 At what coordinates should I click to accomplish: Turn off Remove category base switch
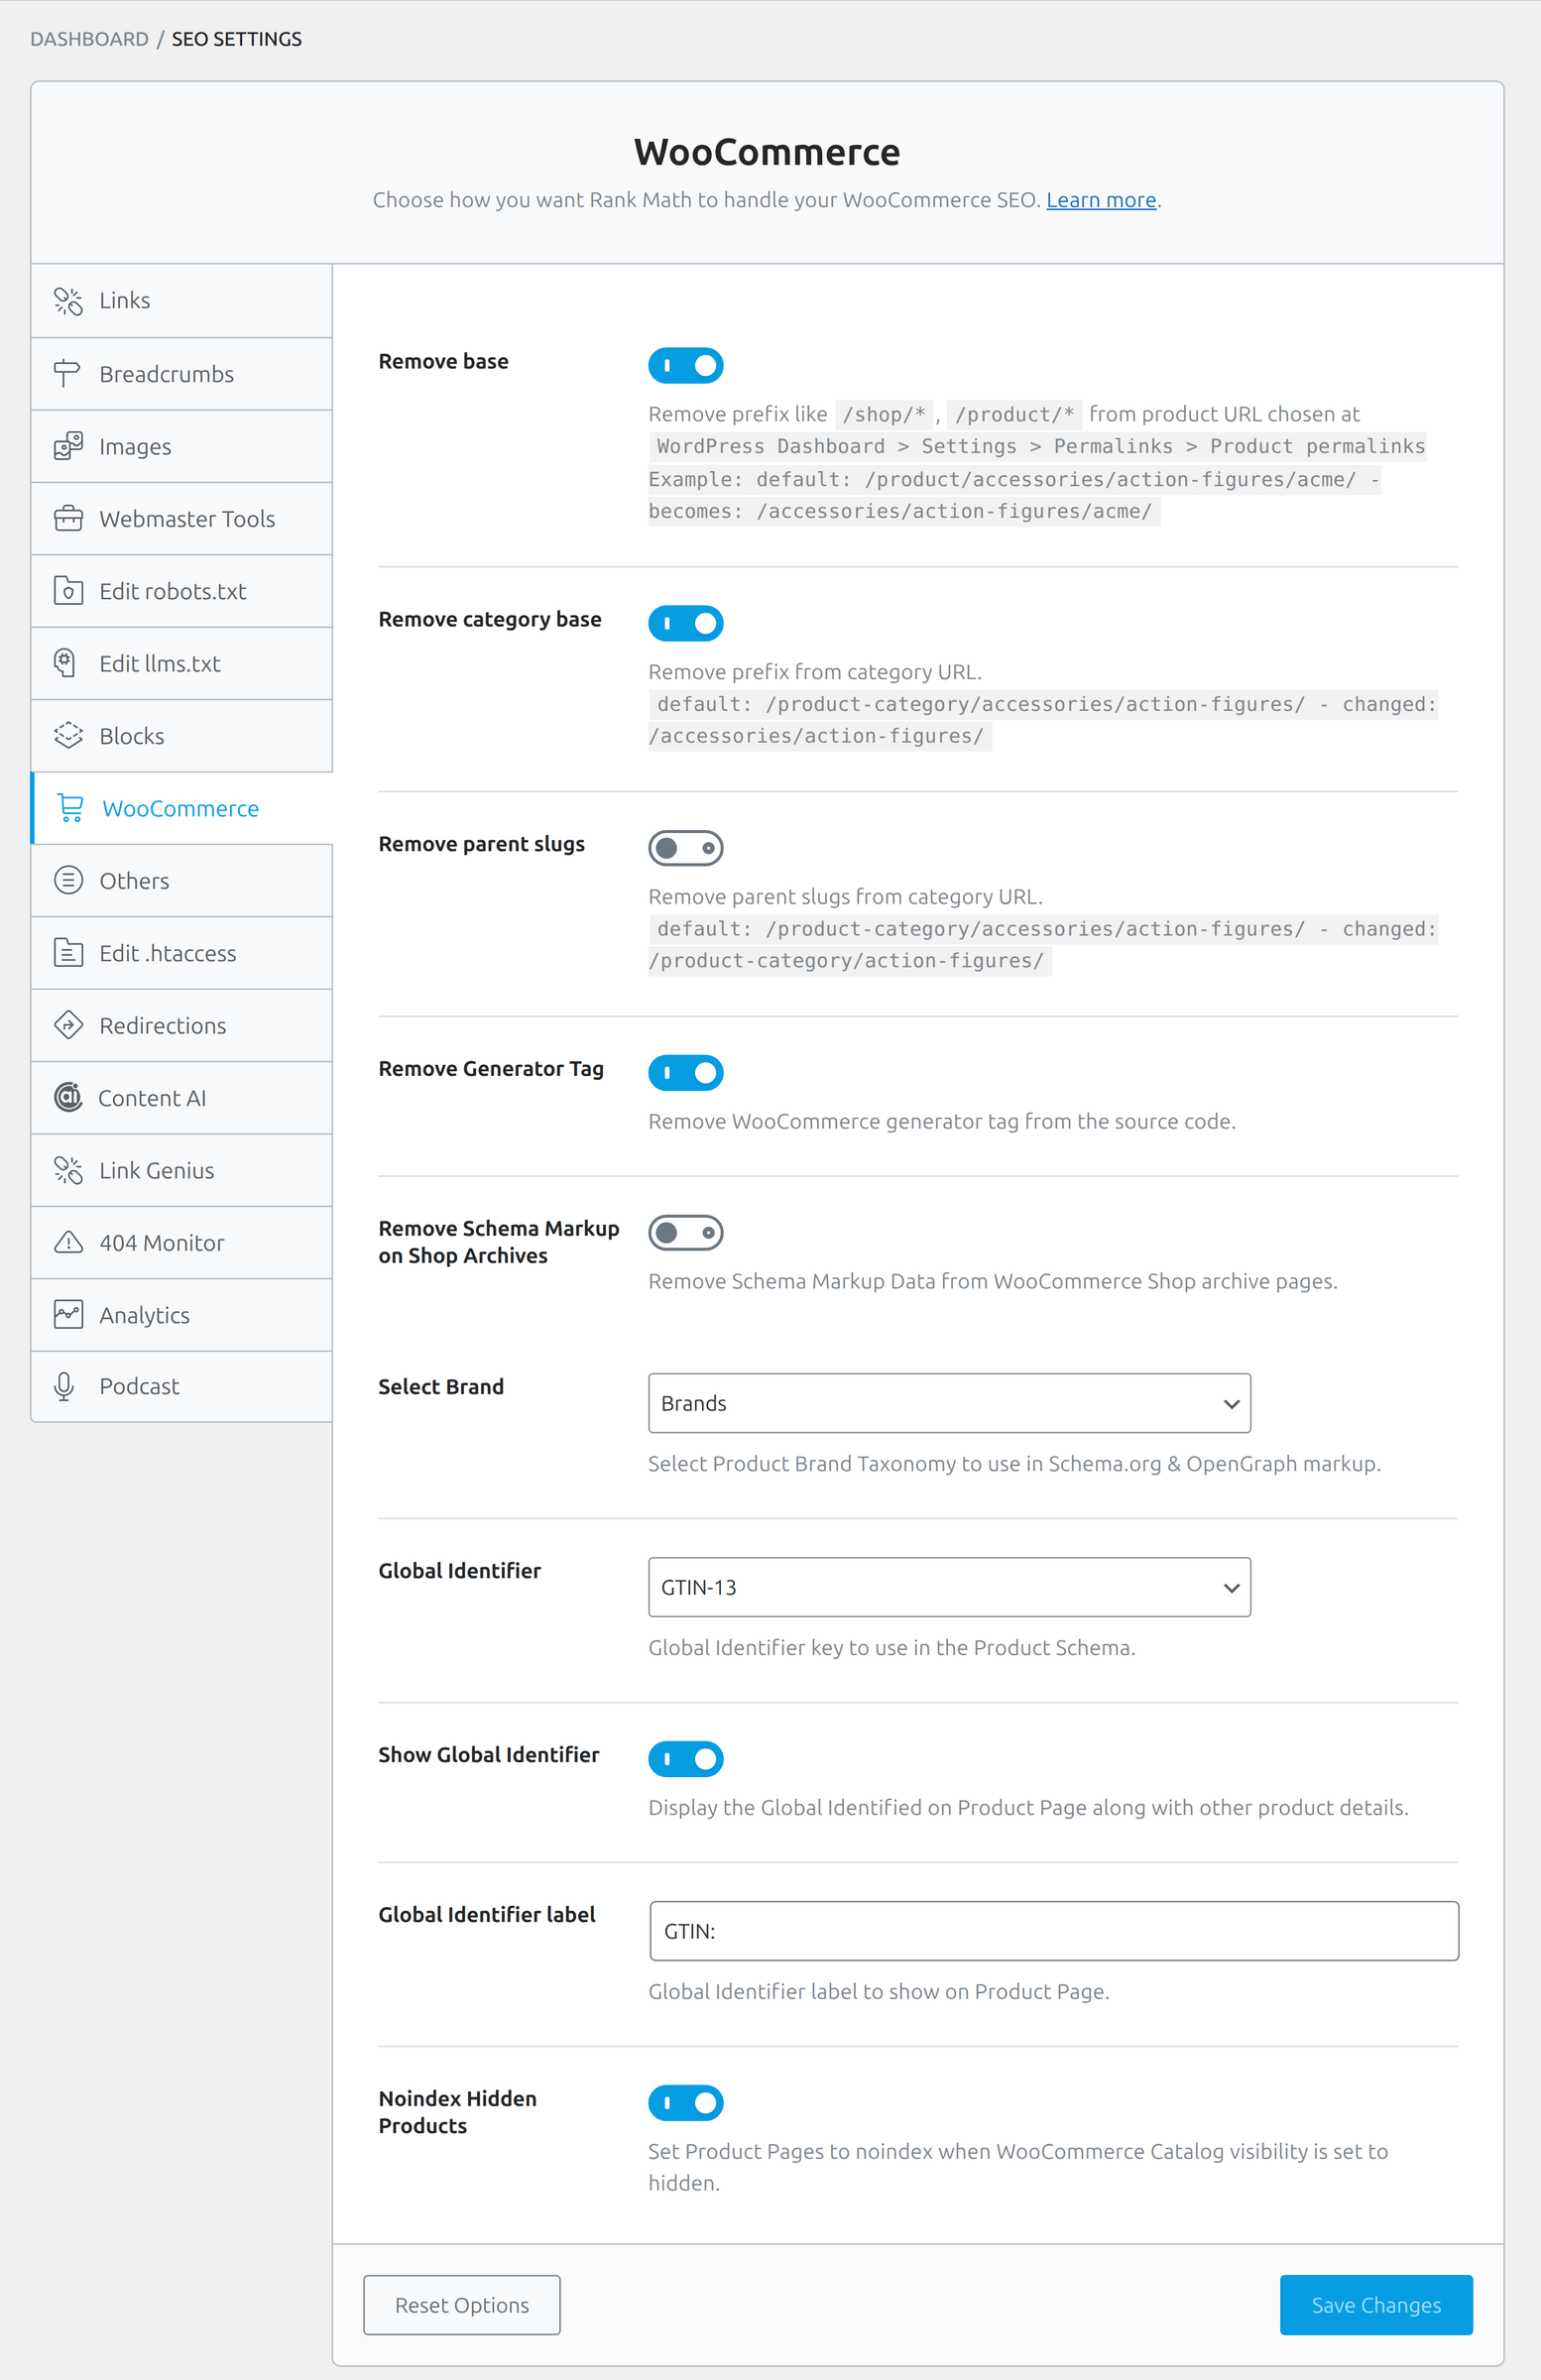[686, 623]
